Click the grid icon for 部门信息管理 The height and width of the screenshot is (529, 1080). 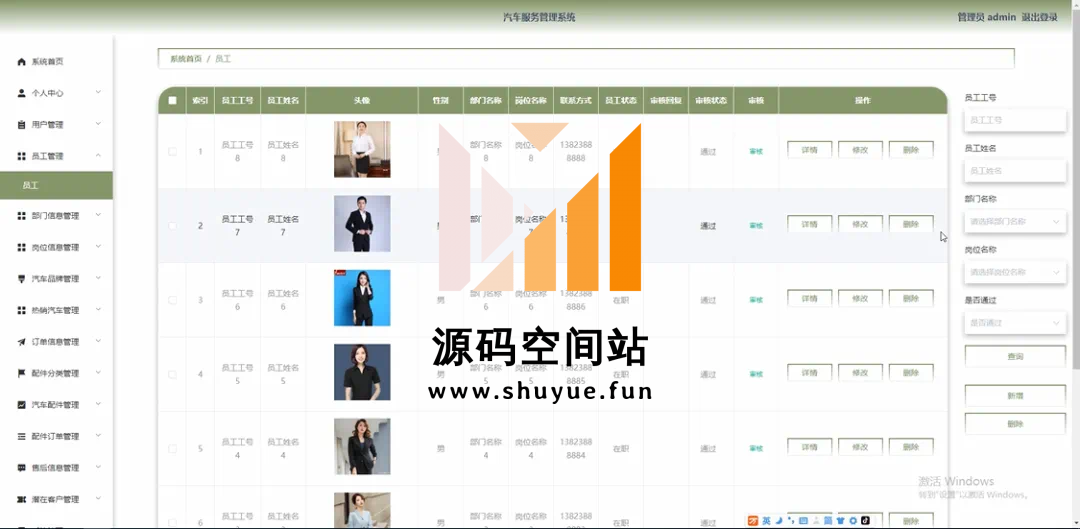click(21, 216)
